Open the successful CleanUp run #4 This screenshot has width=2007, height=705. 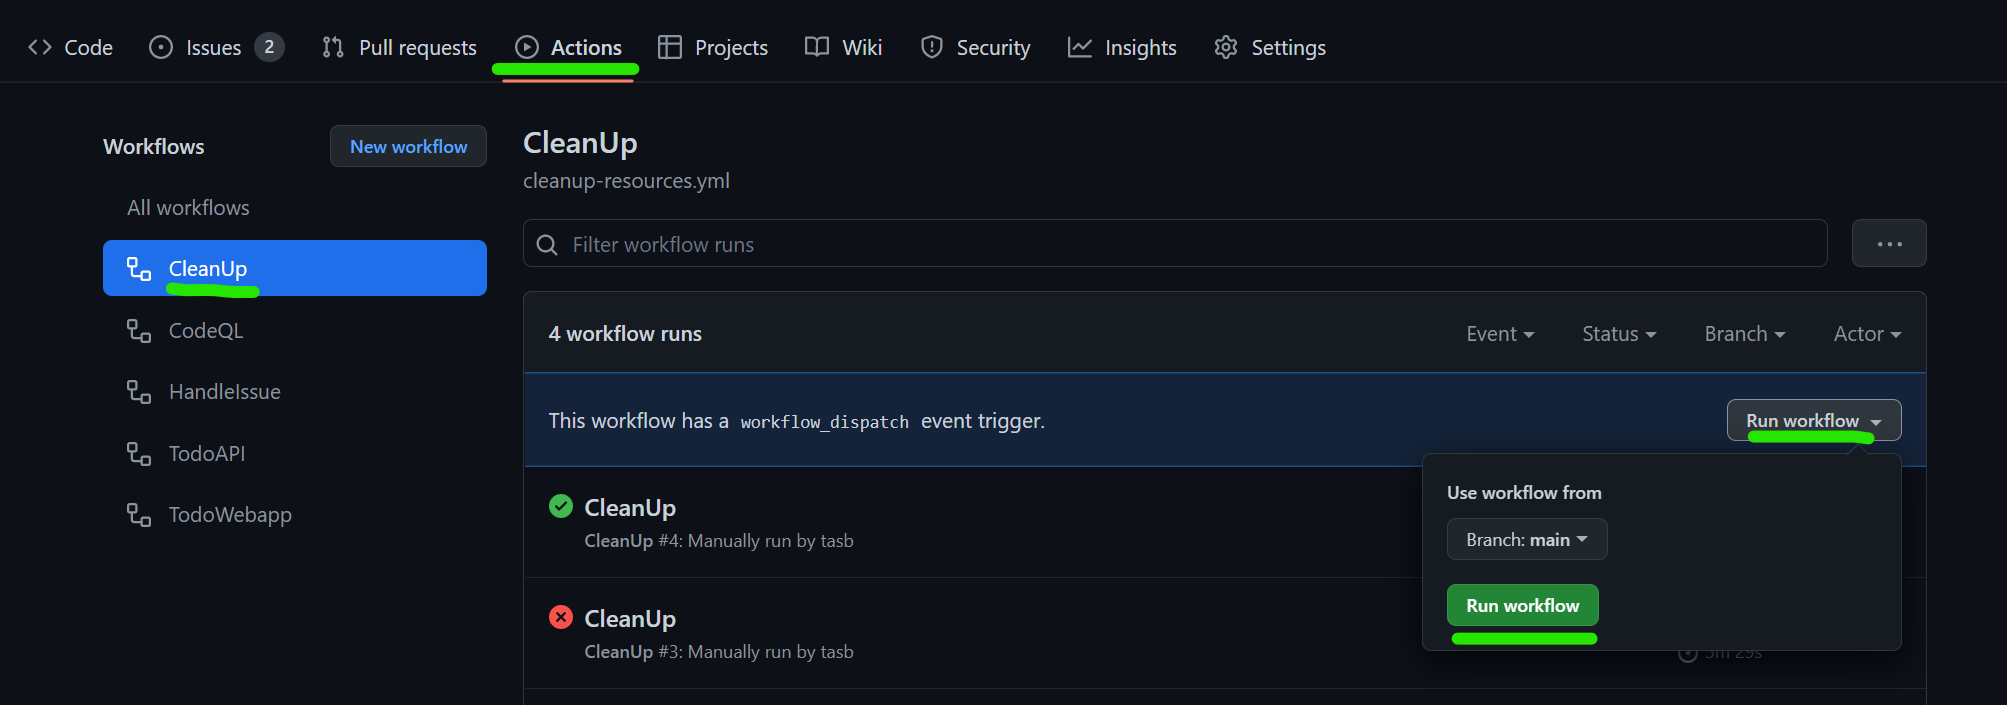point(630,508)
